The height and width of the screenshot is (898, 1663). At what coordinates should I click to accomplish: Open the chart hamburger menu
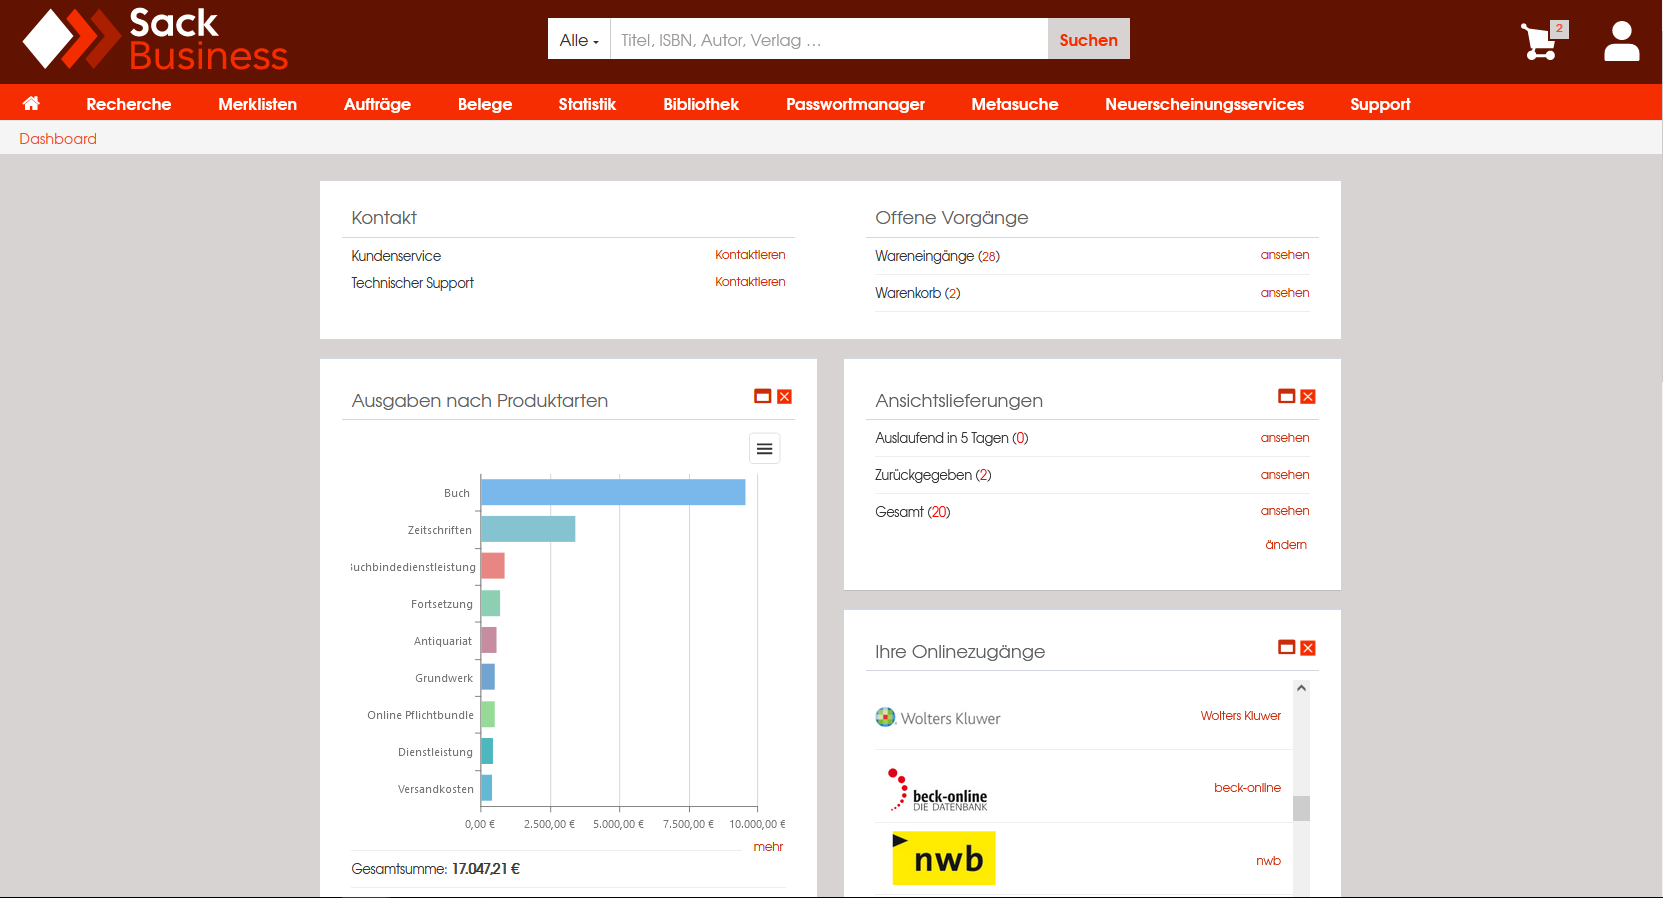(764, 449)
